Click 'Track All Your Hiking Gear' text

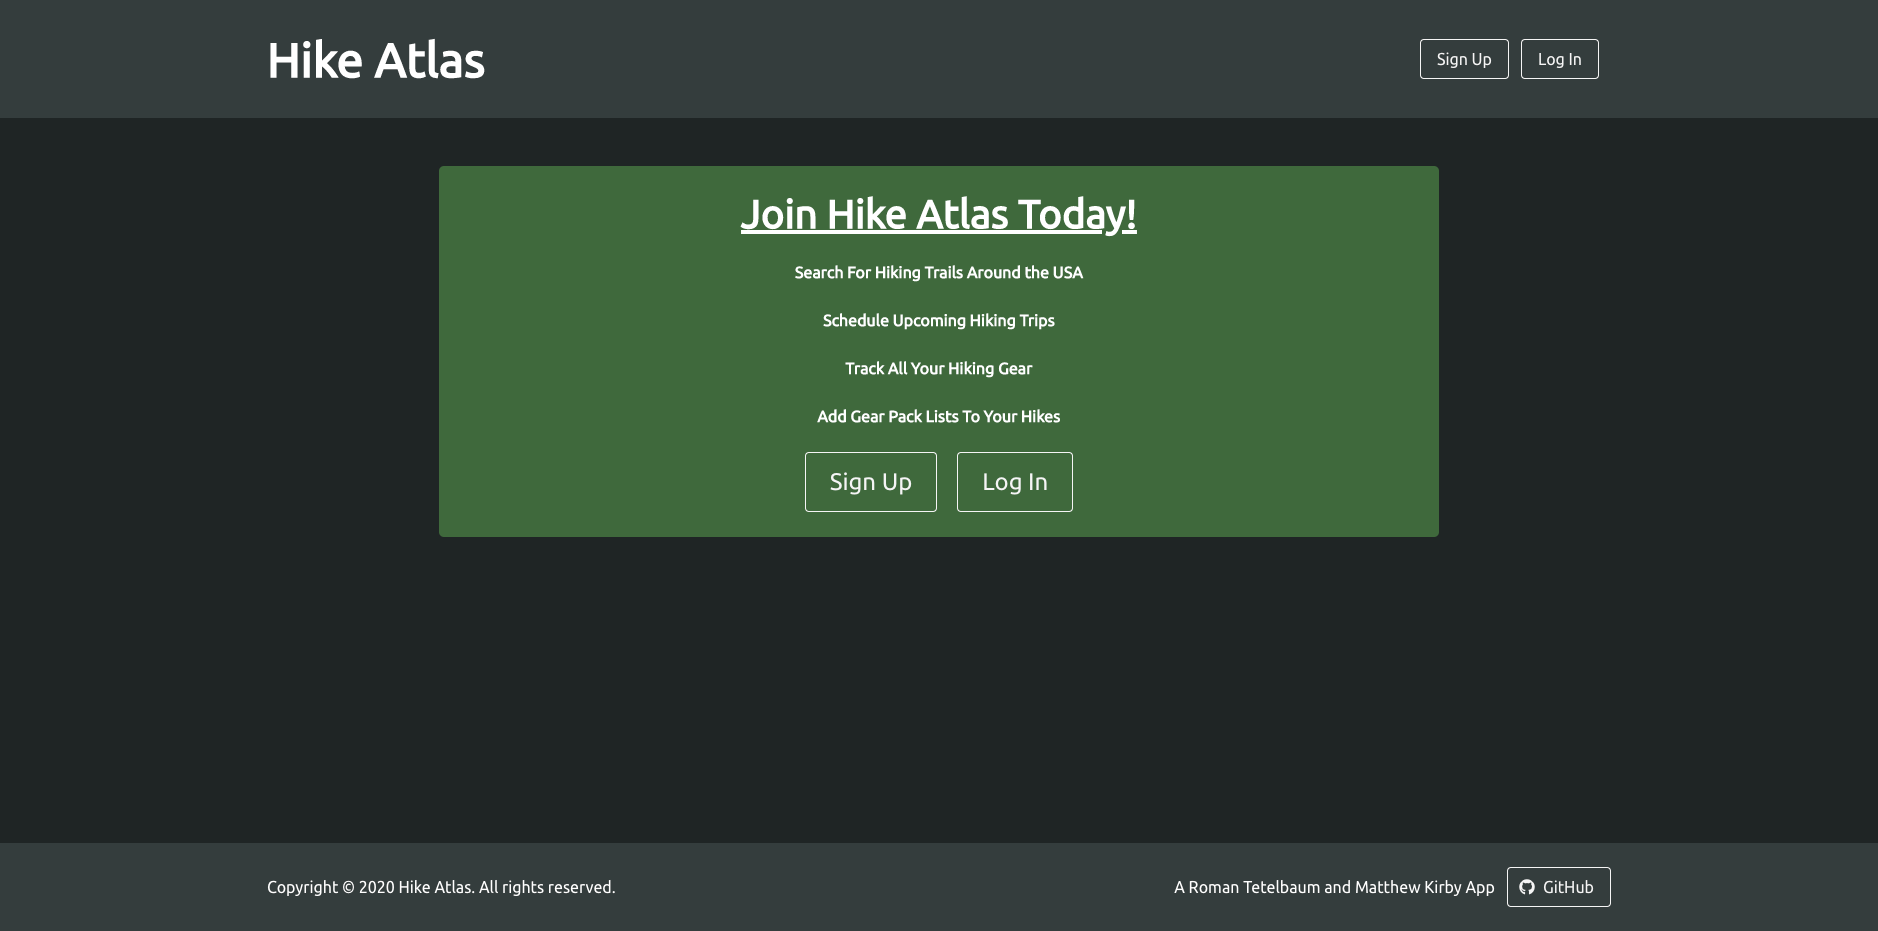pyautogui.click(x=939, y=368)
